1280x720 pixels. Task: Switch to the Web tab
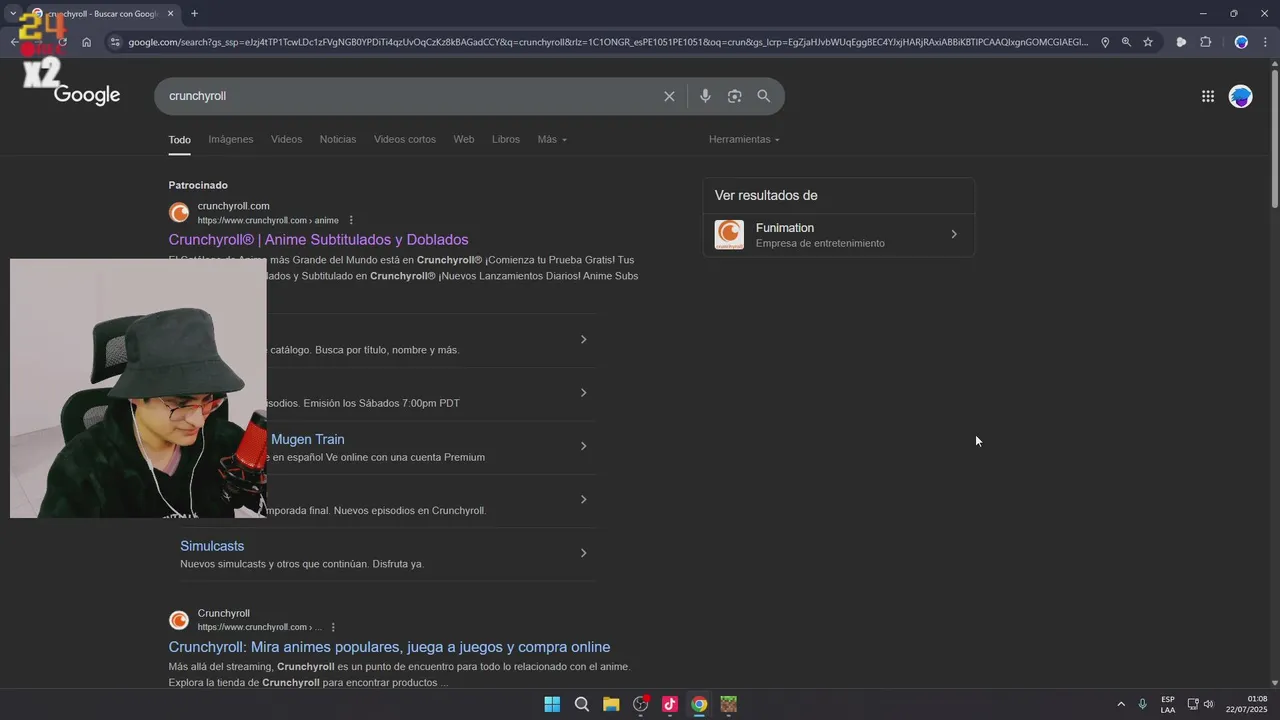(464, 139)
